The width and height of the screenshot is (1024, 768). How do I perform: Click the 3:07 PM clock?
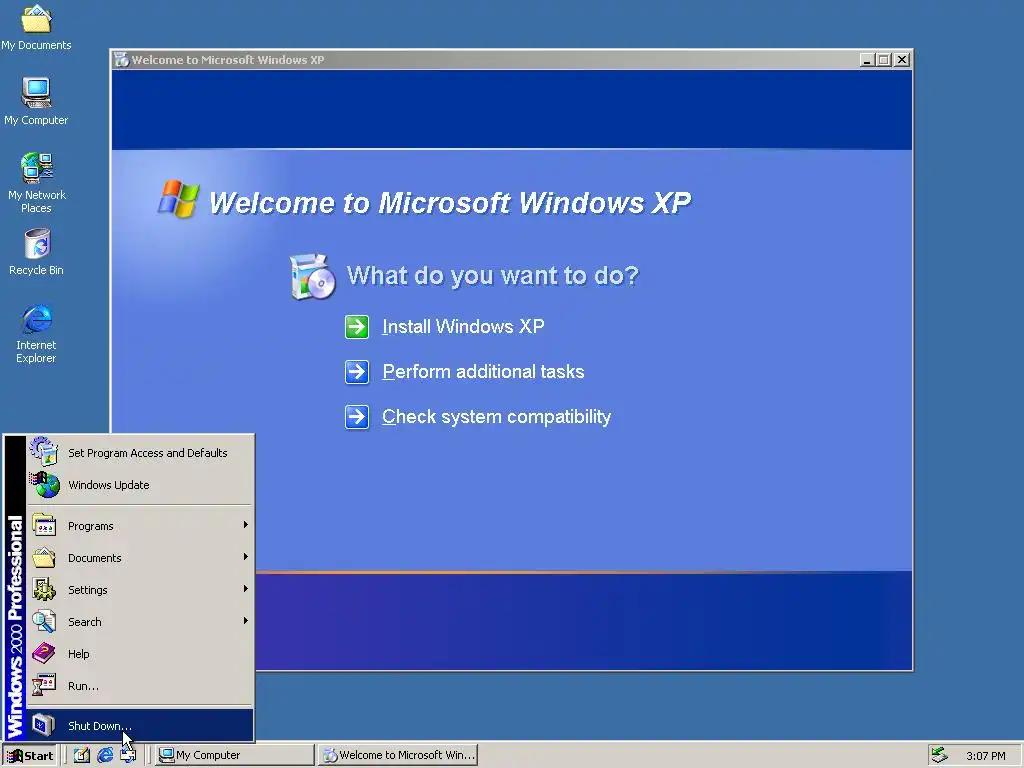pos(985,756)
